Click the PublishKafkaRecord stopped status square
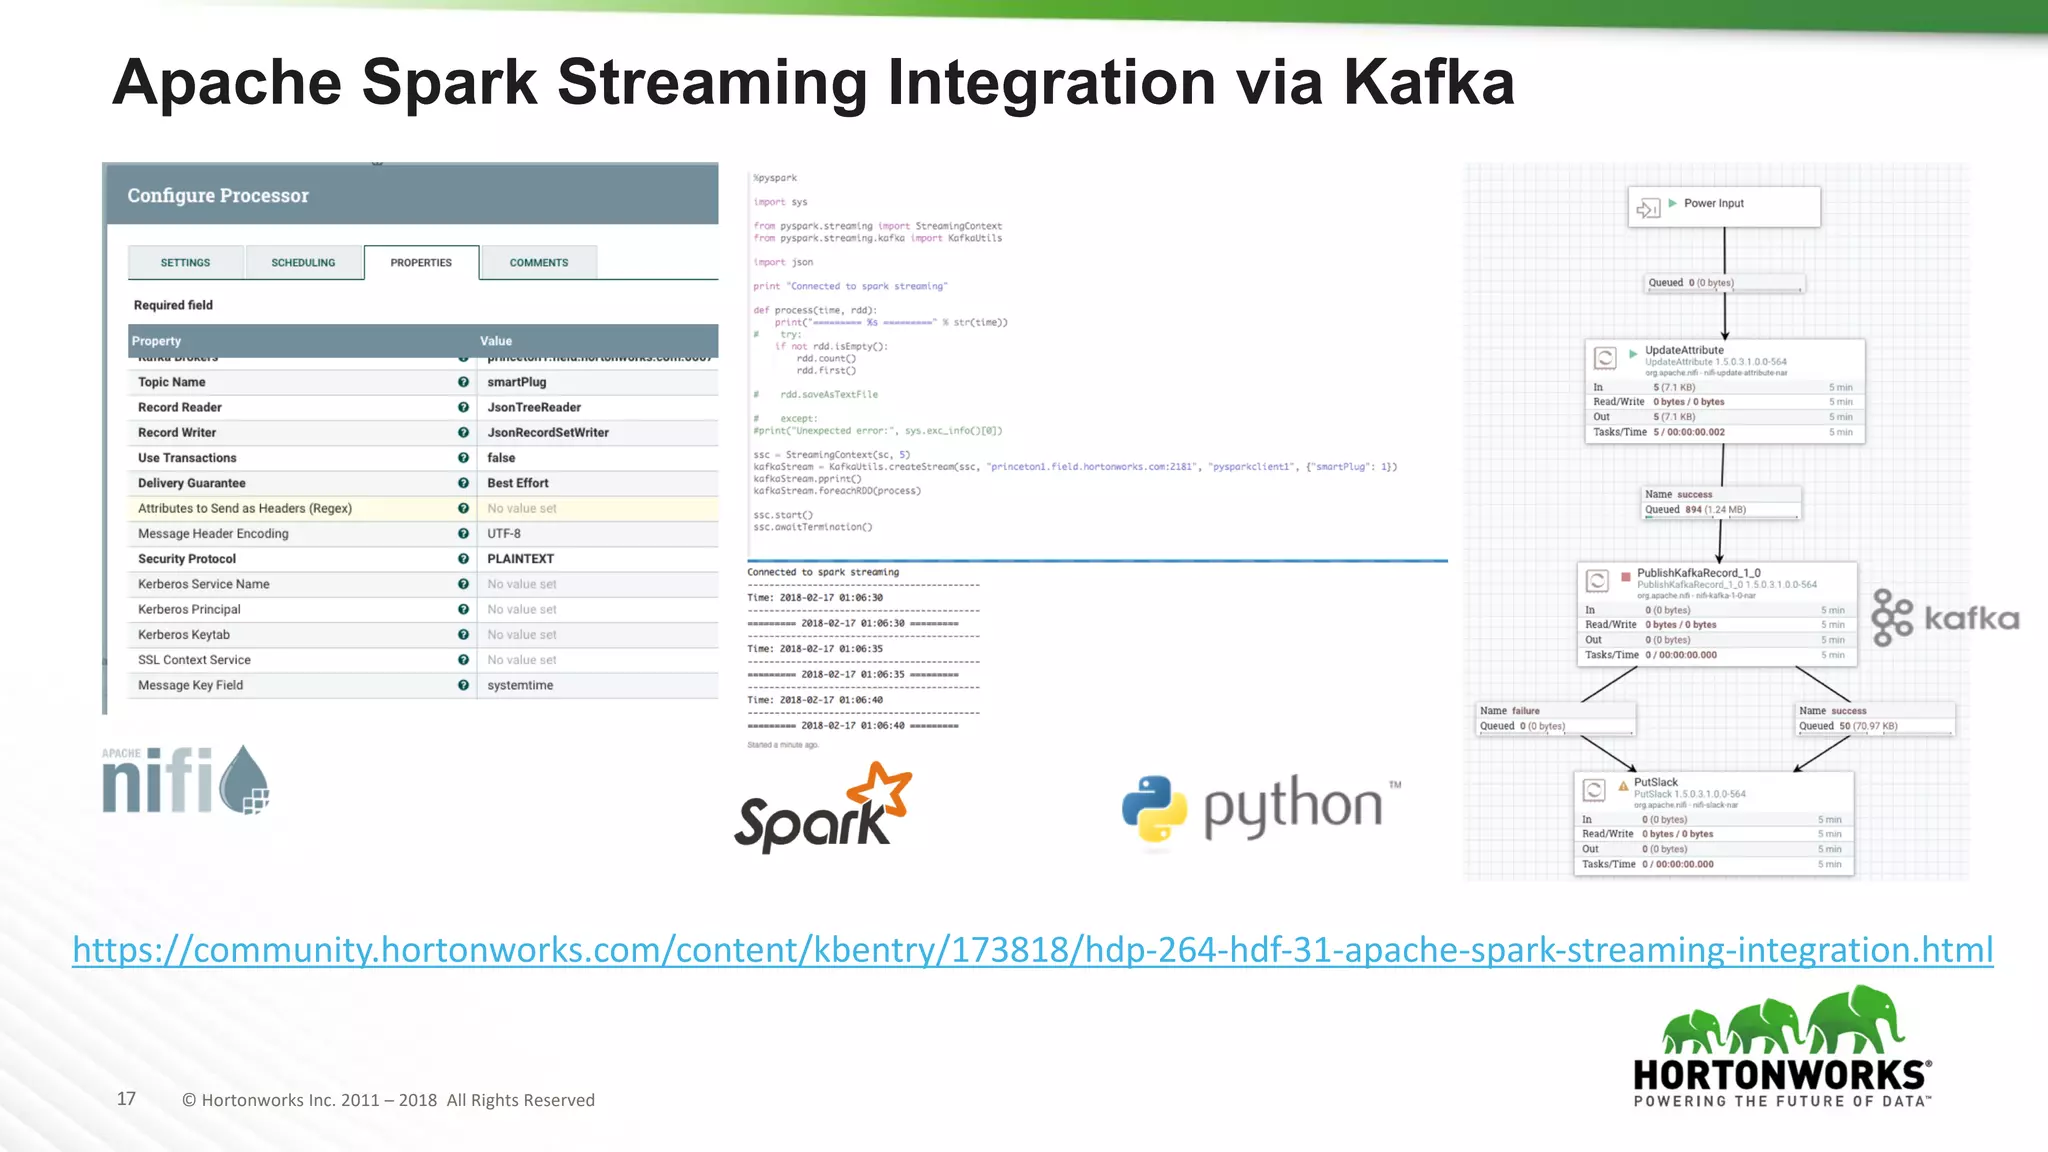 pos(1626,577)
